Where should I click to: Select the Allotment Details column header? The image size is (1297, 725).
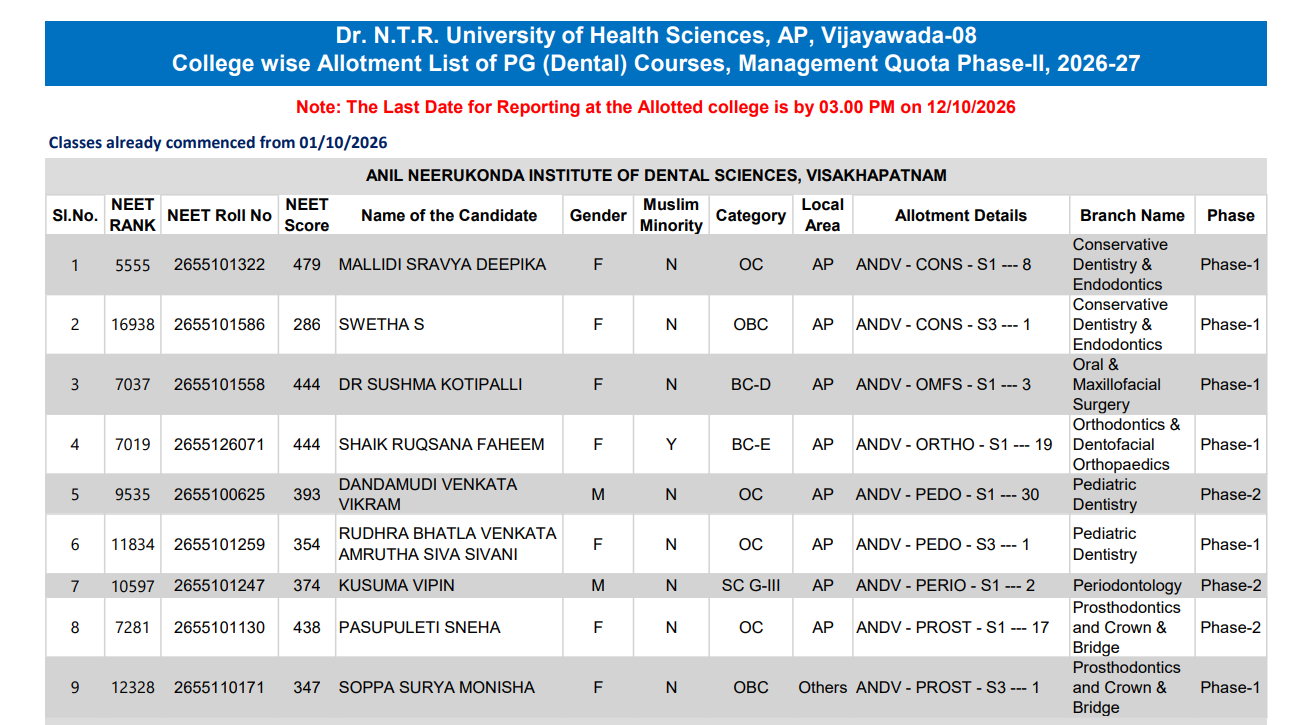coord(961,215)
